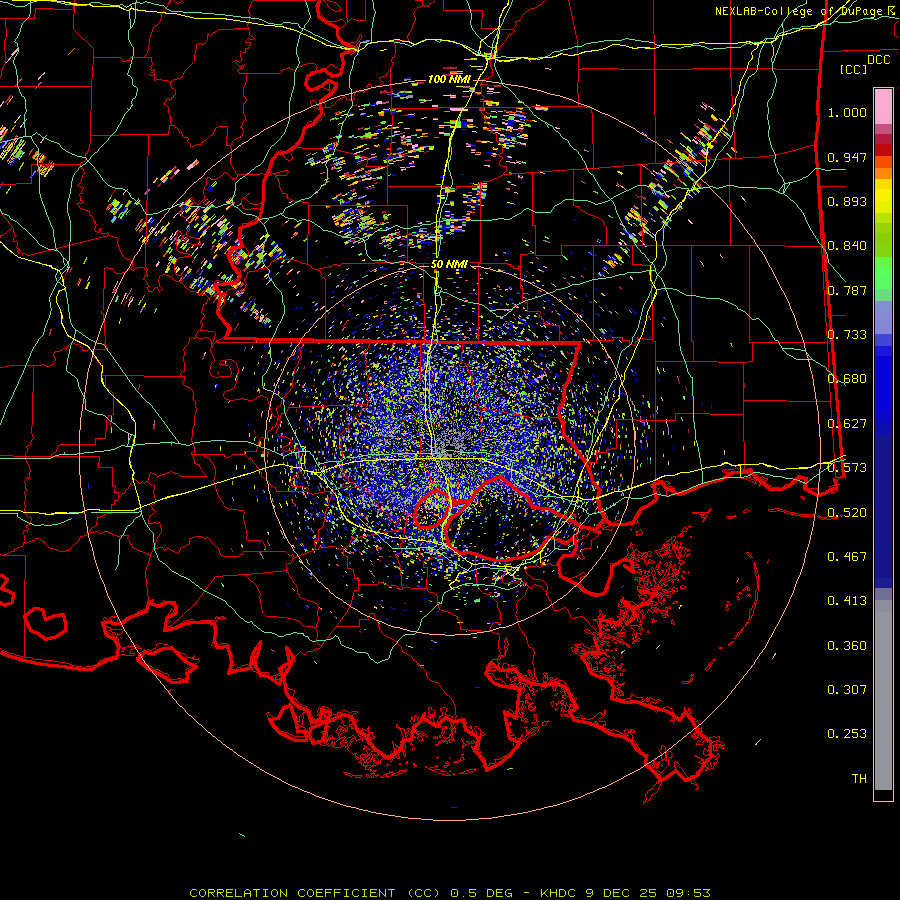Select the 0.307 legend value
Image resolution: width=900 pixels, height=900 pixels.
click(847, 690)
